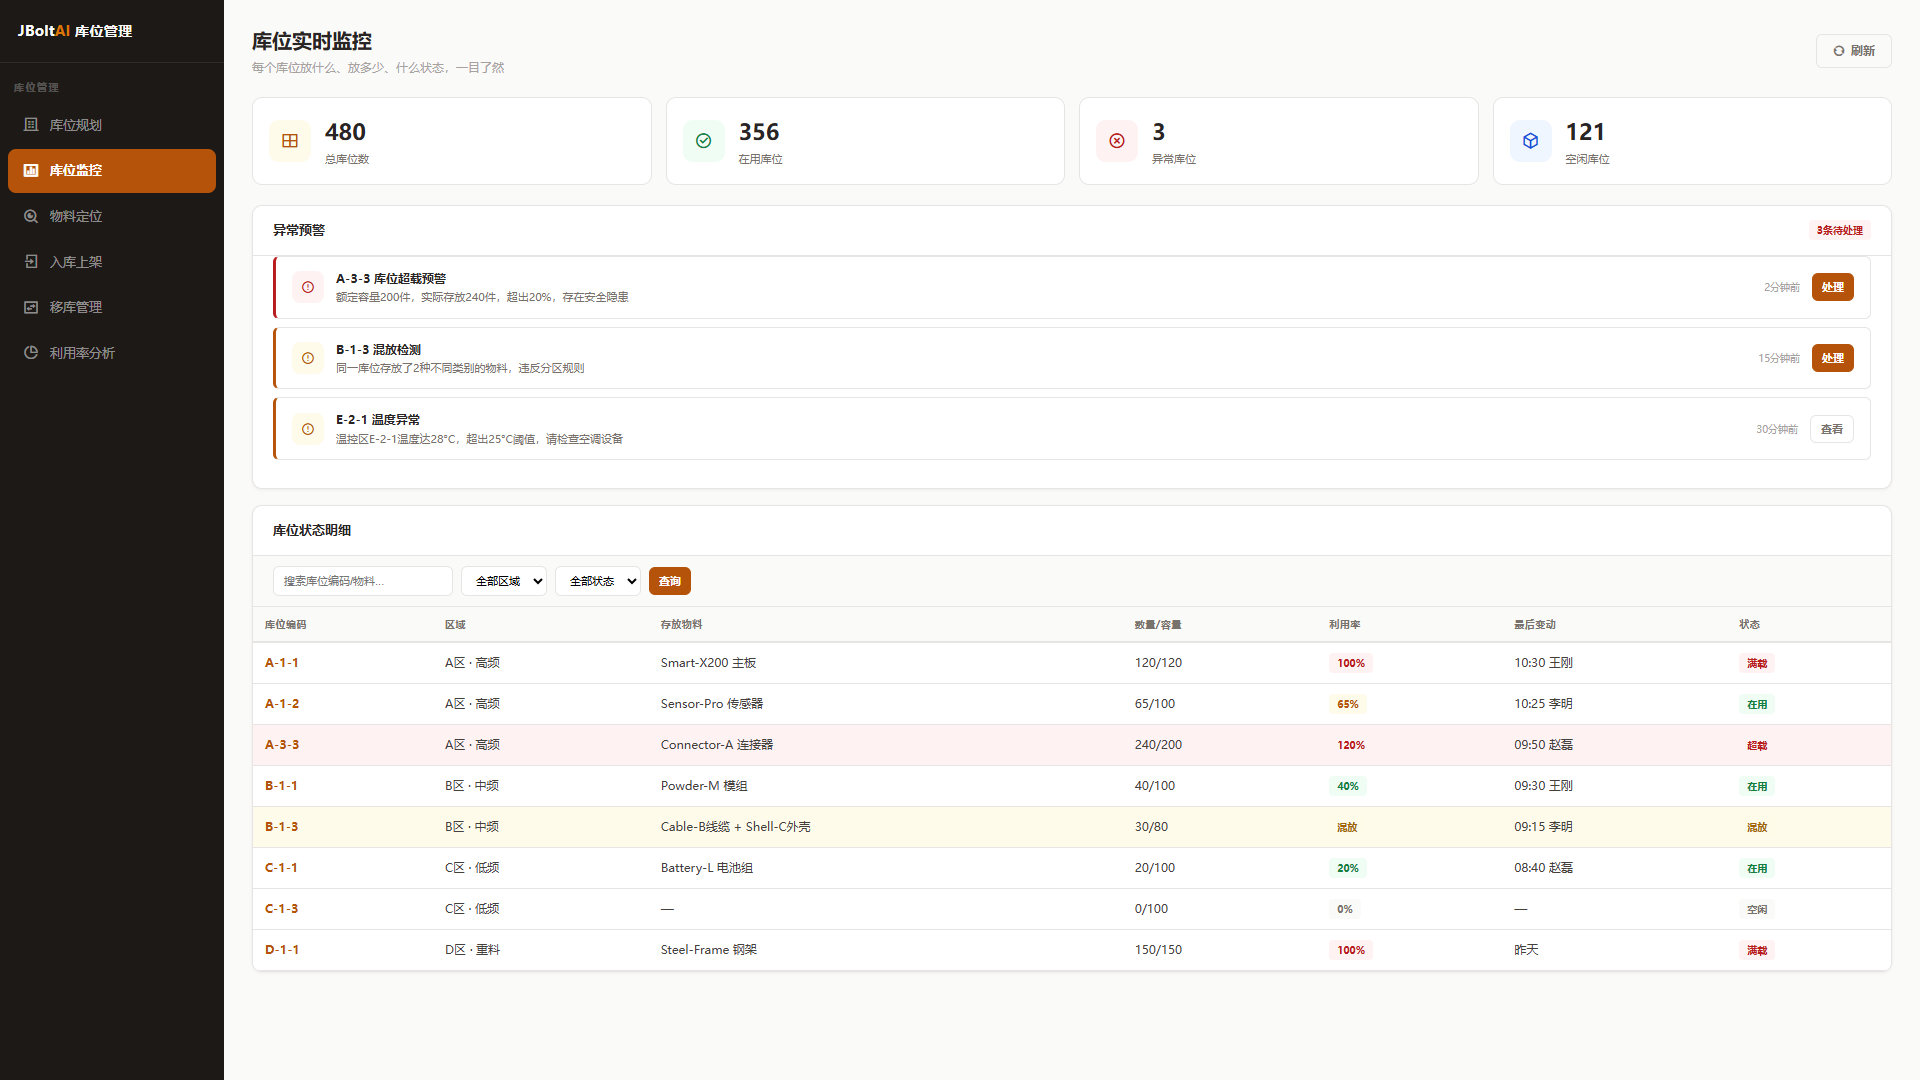Image resolution: width=1920 pixels, height=1080 pixels.
Task: Click the A-3-3 overload alert warning icon
Action: [x=308, y=287]
